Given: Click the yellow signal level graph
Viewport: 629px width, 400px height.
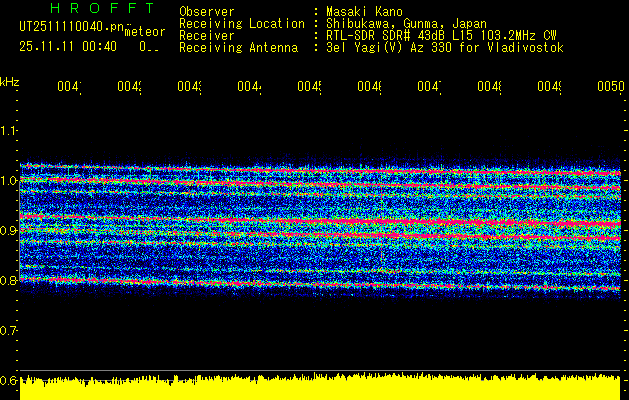Looking at the screenshot, I should click(x=320, y=388).
